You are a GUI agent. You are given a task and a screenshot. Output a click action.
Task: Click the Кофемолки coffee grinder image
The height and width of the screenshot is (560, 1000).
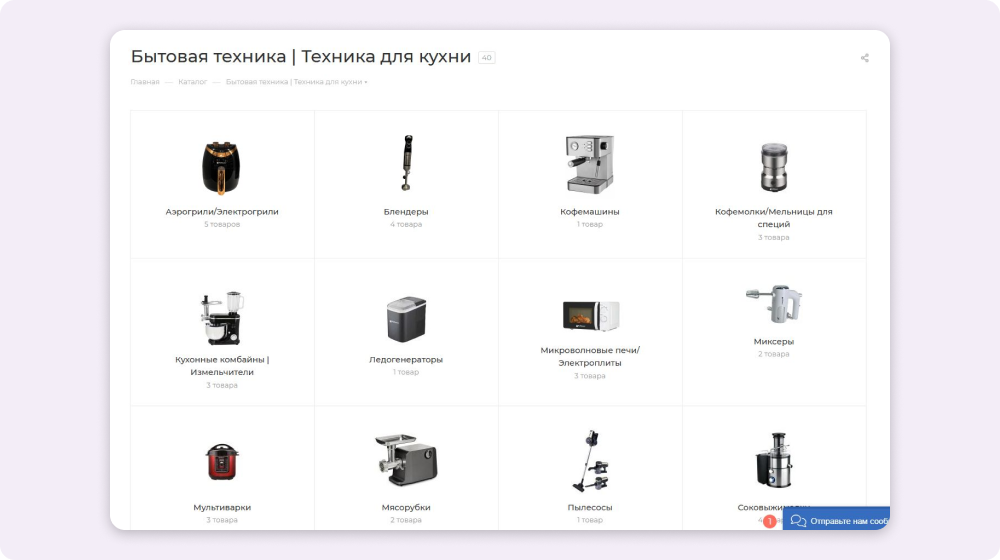(x=774, y=168)
